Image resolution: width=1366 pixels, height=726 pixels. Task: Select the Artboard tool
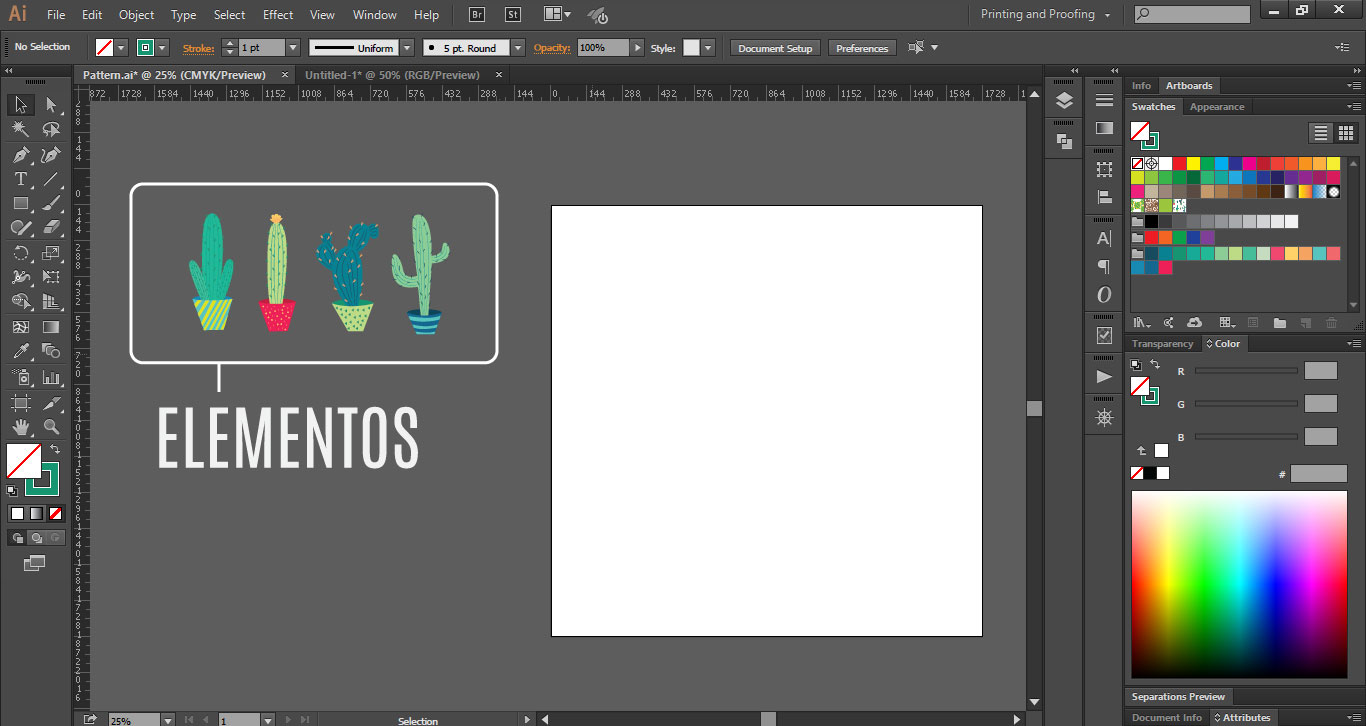pyautogui.click(x=21, y=403)
